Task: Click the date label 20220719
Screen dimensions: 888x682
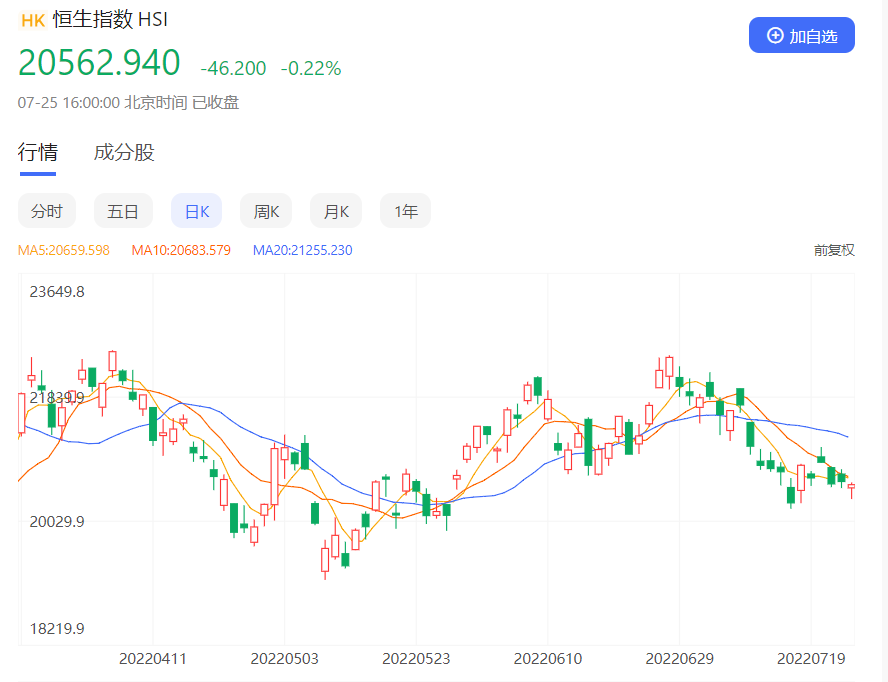Action: tap(811, 659)
